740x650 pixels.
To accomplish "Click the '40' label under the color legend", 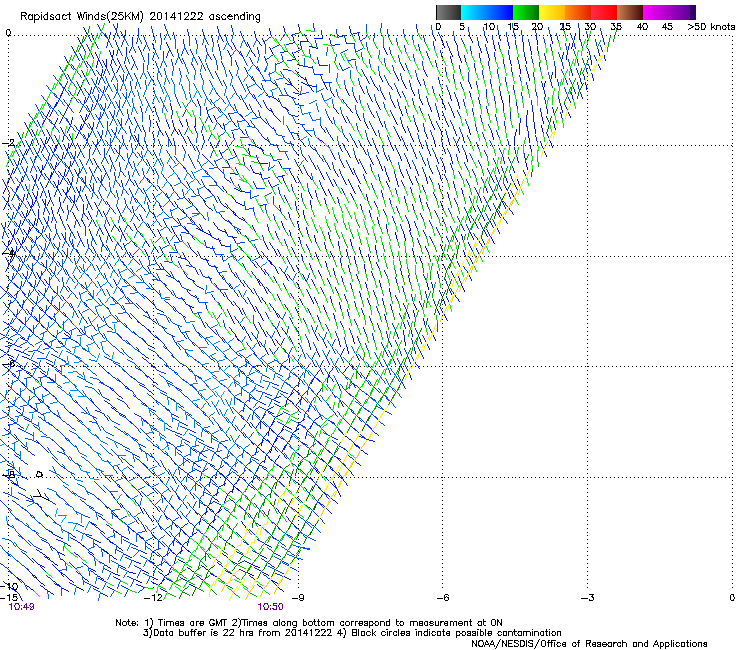I will [x=642, y=26].
